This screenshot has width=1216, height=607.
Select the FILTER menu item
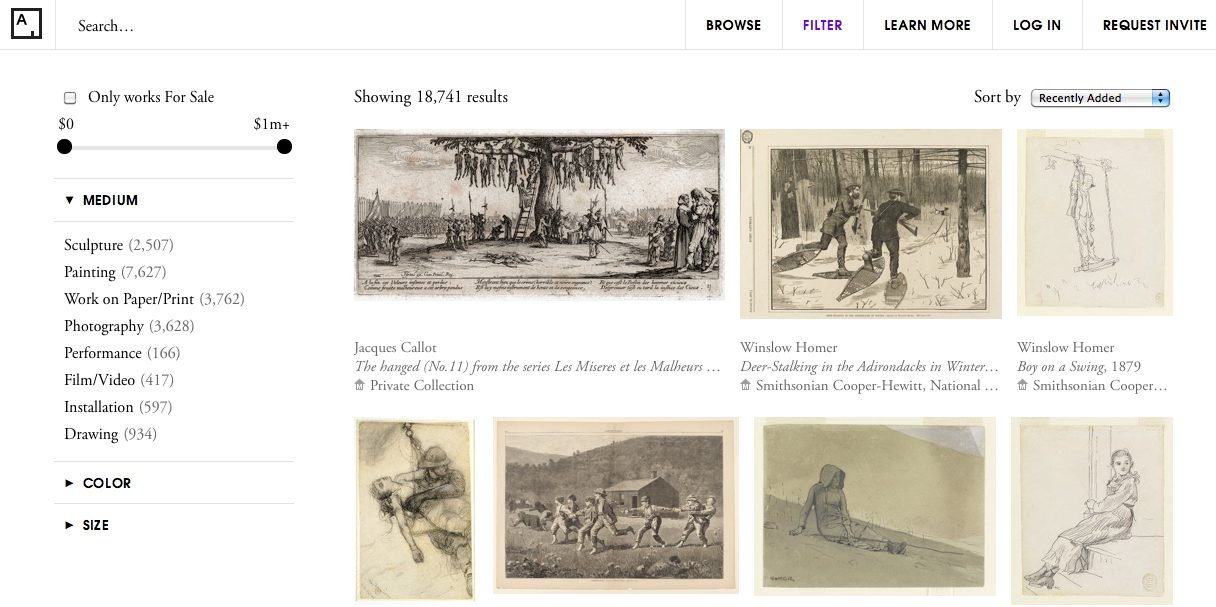[x=822, y=25]
